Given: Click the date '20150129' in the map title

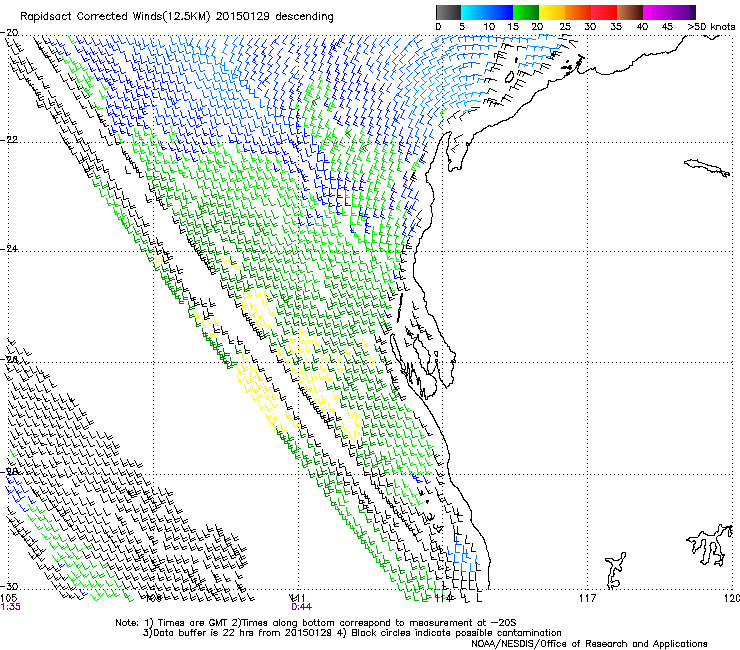Looking at the screenshot, I should pos(243,17).
